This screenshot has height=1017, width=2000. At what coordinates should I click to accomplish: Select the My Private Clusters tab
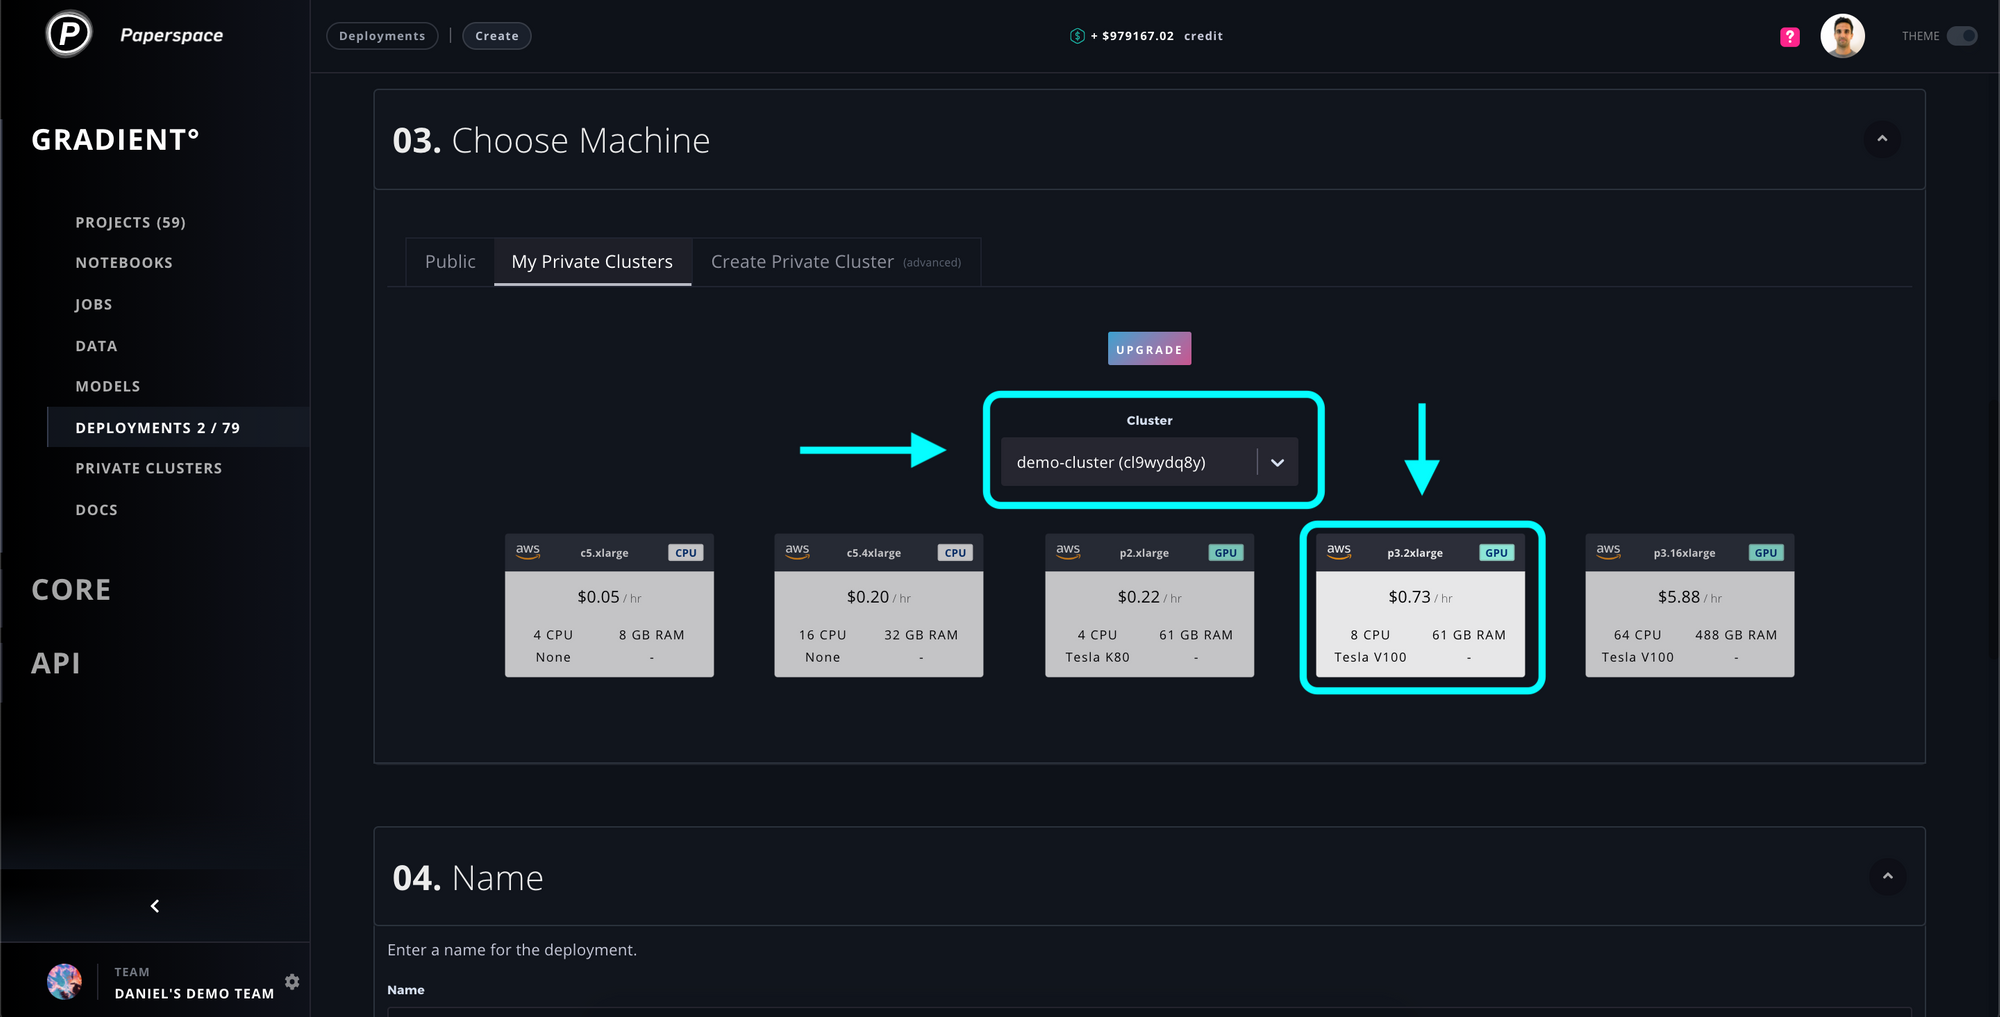pos(592,262)
